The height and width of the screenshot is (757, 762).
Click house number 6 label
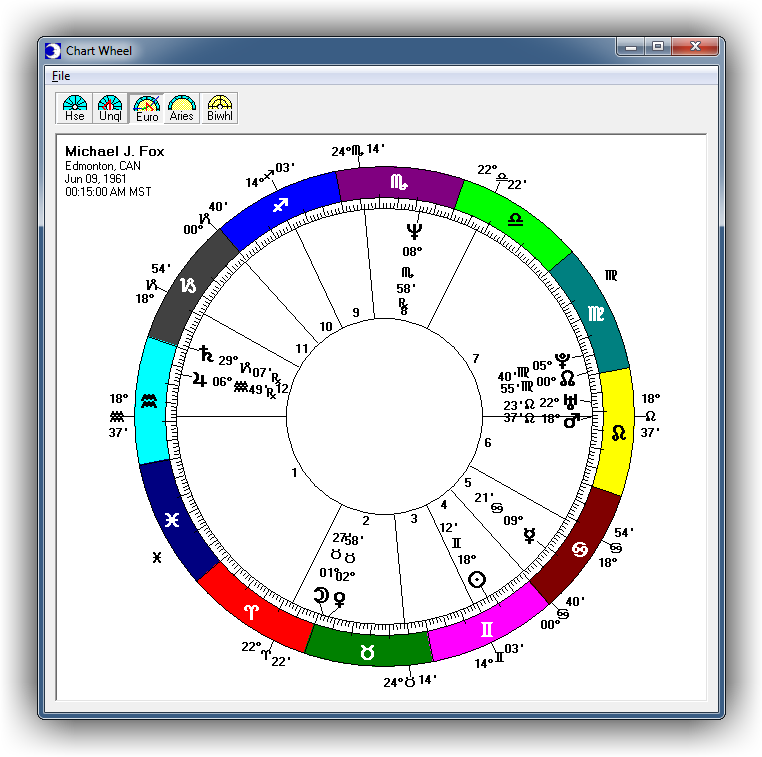(487, 443)
